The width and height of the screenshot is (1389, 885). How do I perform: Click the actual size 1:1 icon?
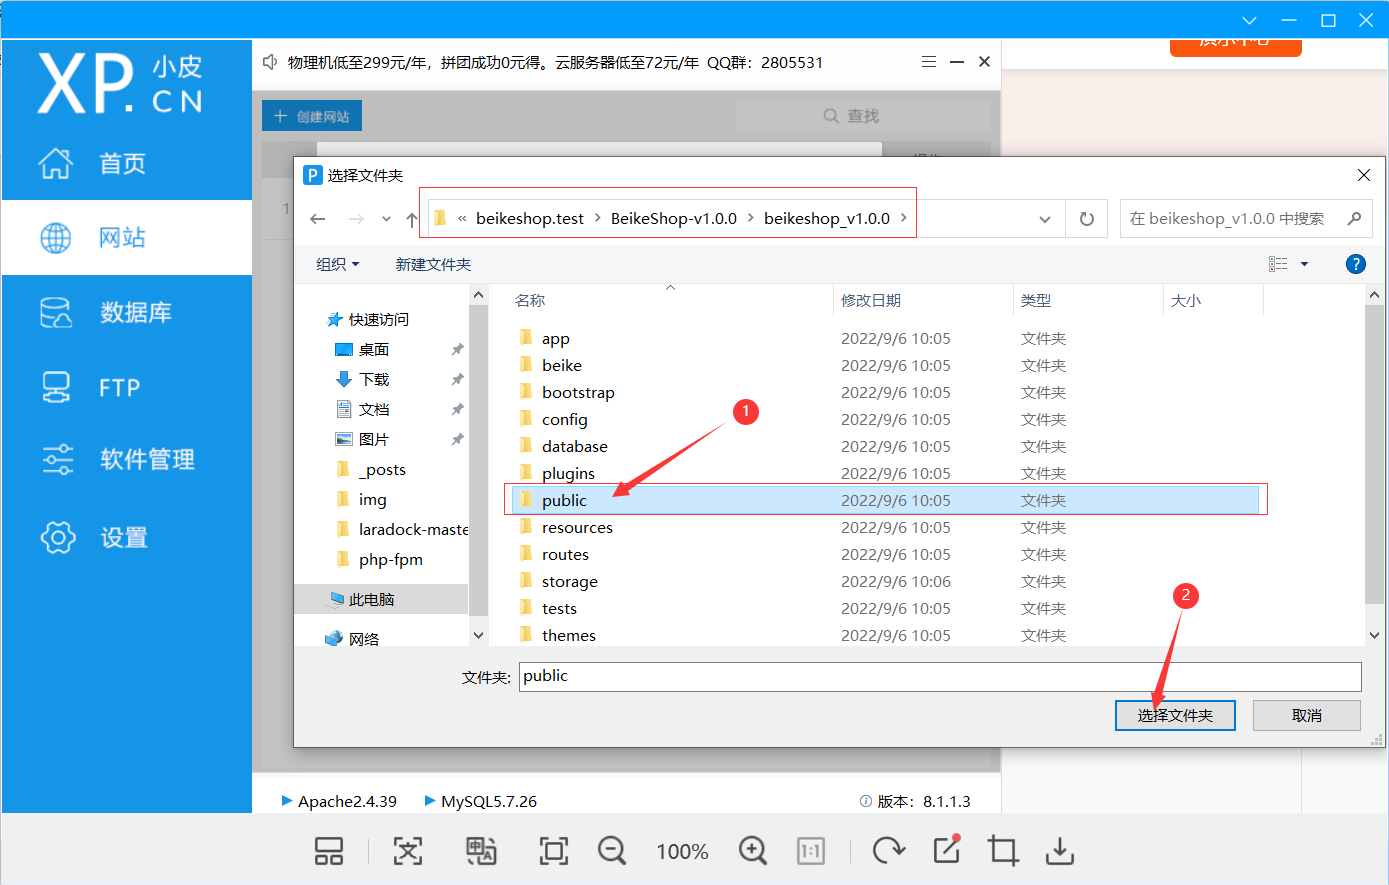(810, 851)
